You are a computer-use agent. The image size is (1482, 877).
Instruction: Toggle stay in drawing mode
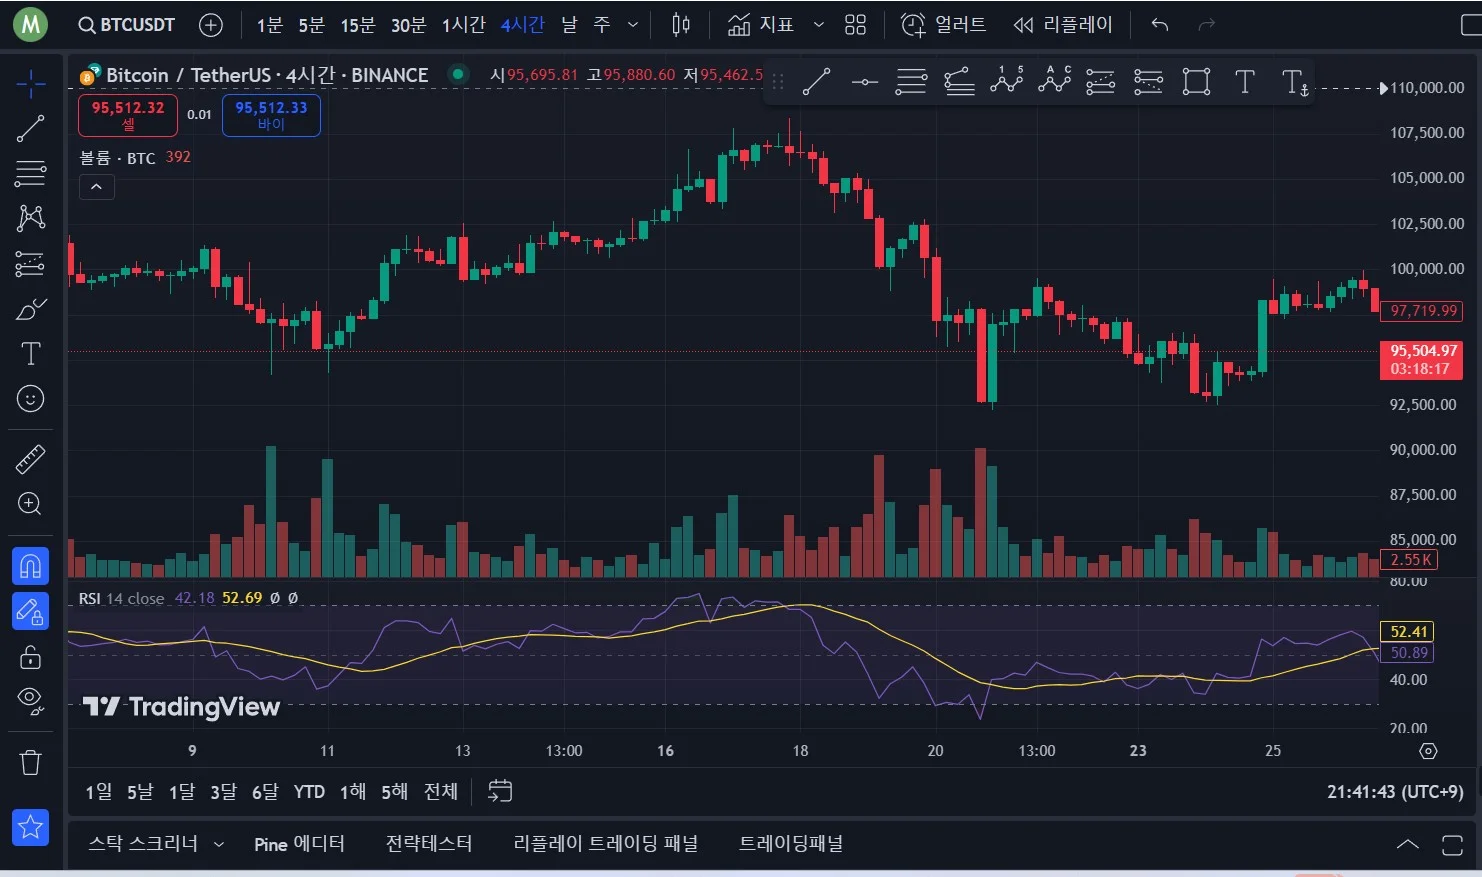[30, 611]
